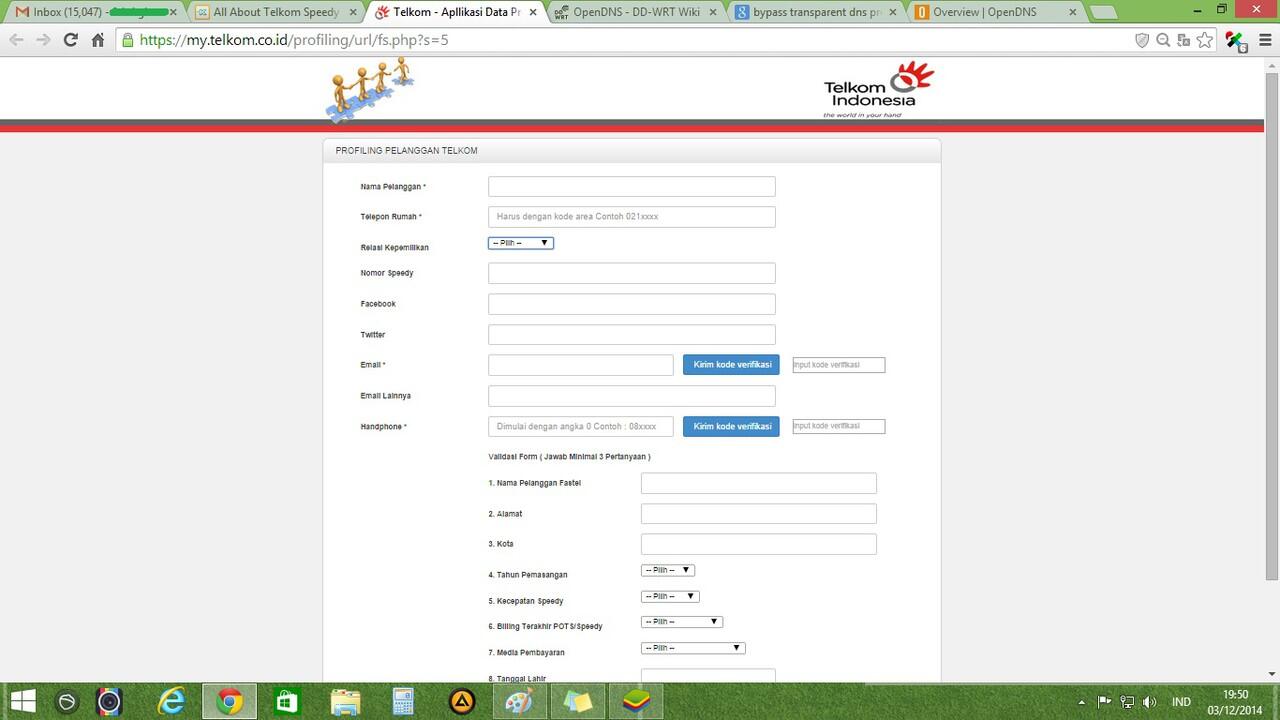Click Kirim kode verifikasi next to Email
1280x720 pixels.
point(731,364)
